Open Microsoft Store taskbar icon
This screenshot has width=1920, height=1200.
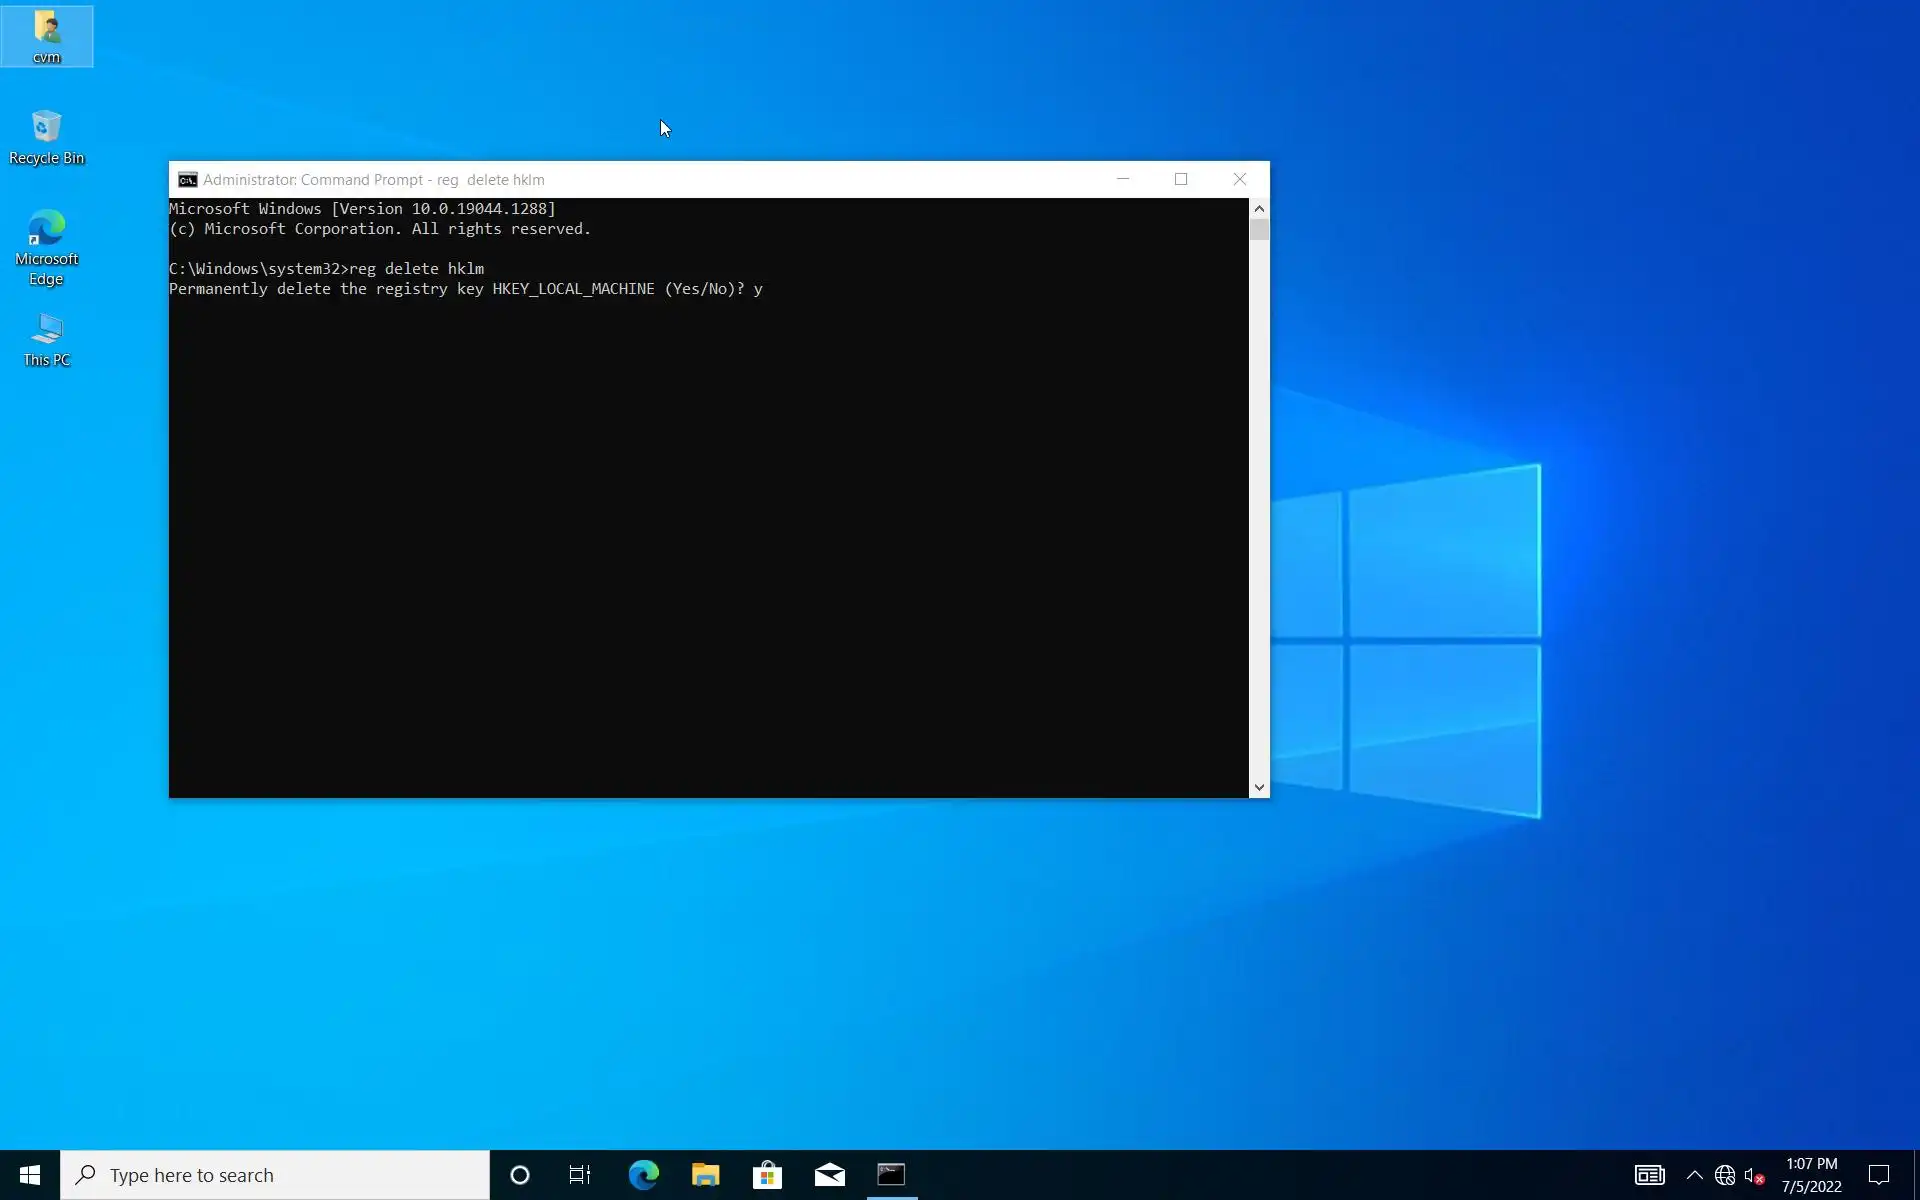(767, 1175)
